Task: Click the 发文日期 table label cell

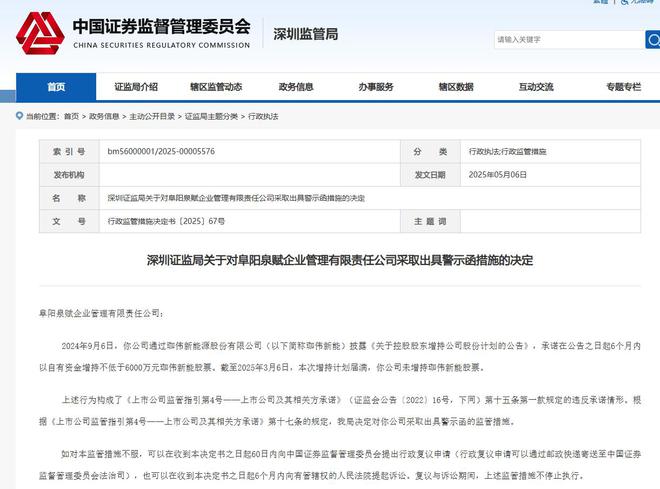Action: pyautogui.click(x=430, y=175)
